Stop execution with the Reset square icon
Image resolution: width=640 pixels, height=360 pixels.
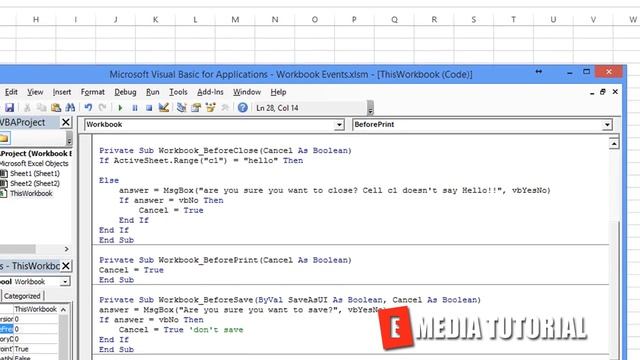pos(149,108)
